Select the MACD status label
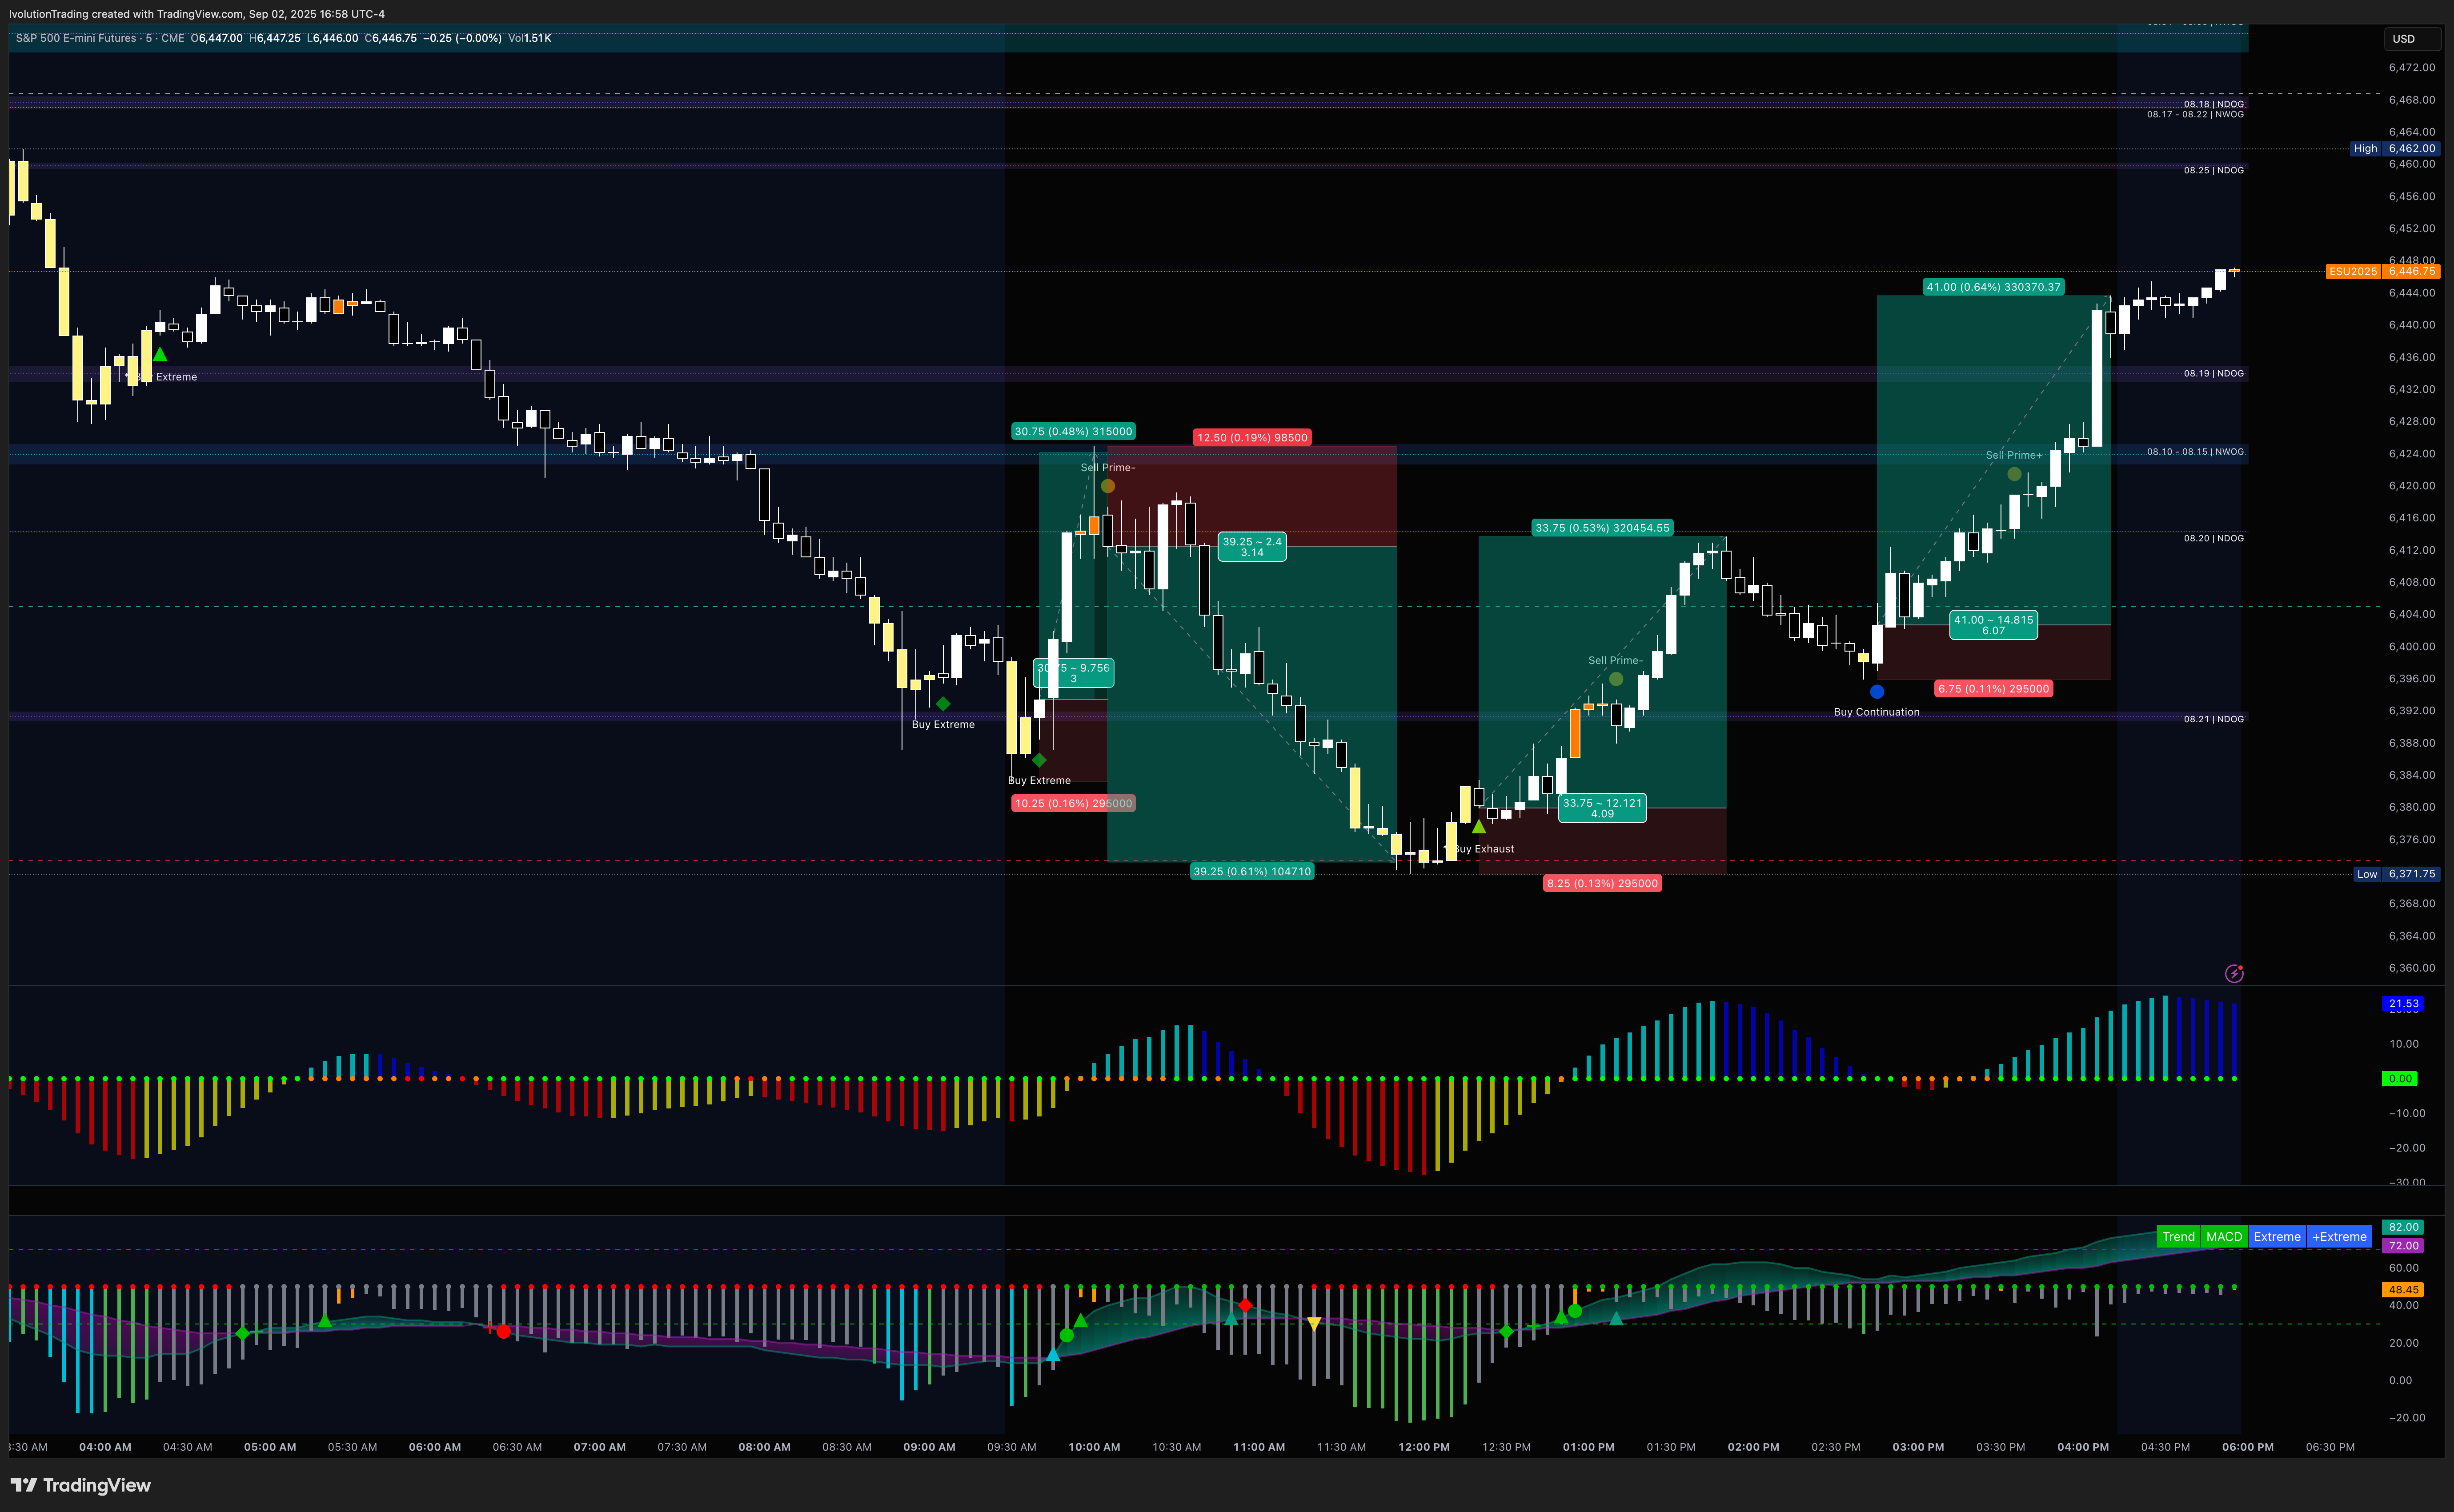Viewport: 2454px width, 1512px height. [x=2224, y=1236]
